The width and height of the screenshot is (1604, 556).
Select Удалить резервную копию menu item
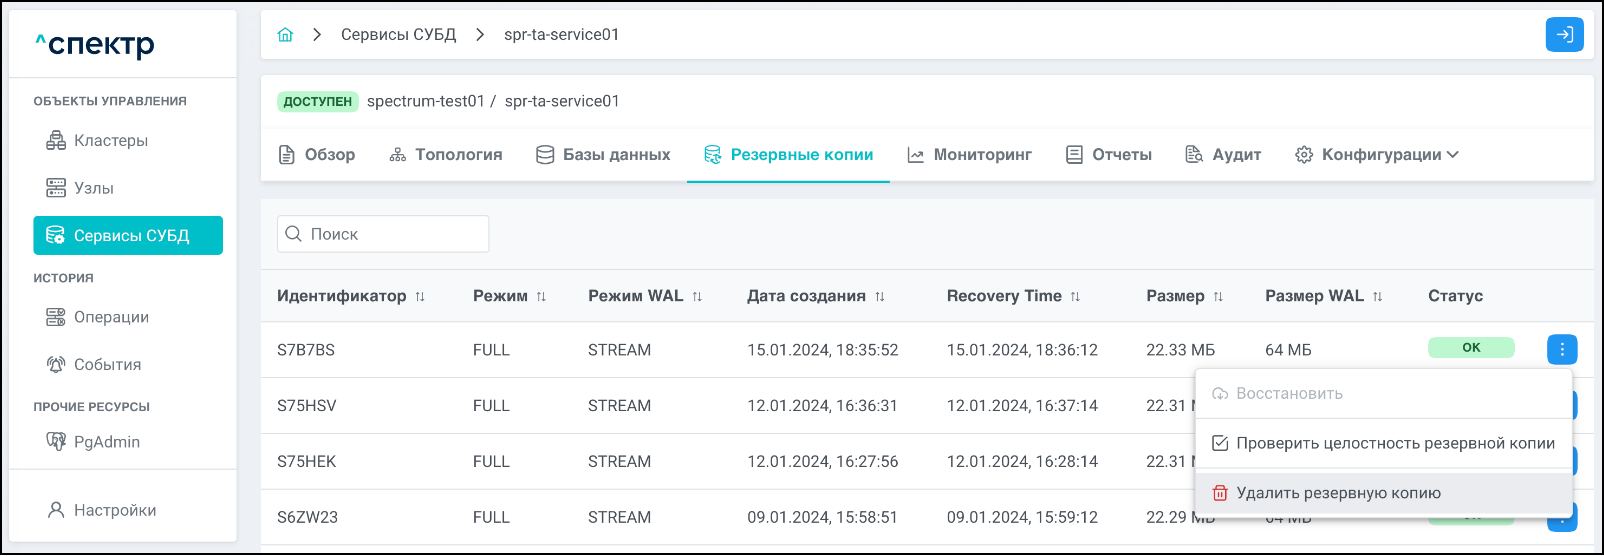[x=1338, y=493]
